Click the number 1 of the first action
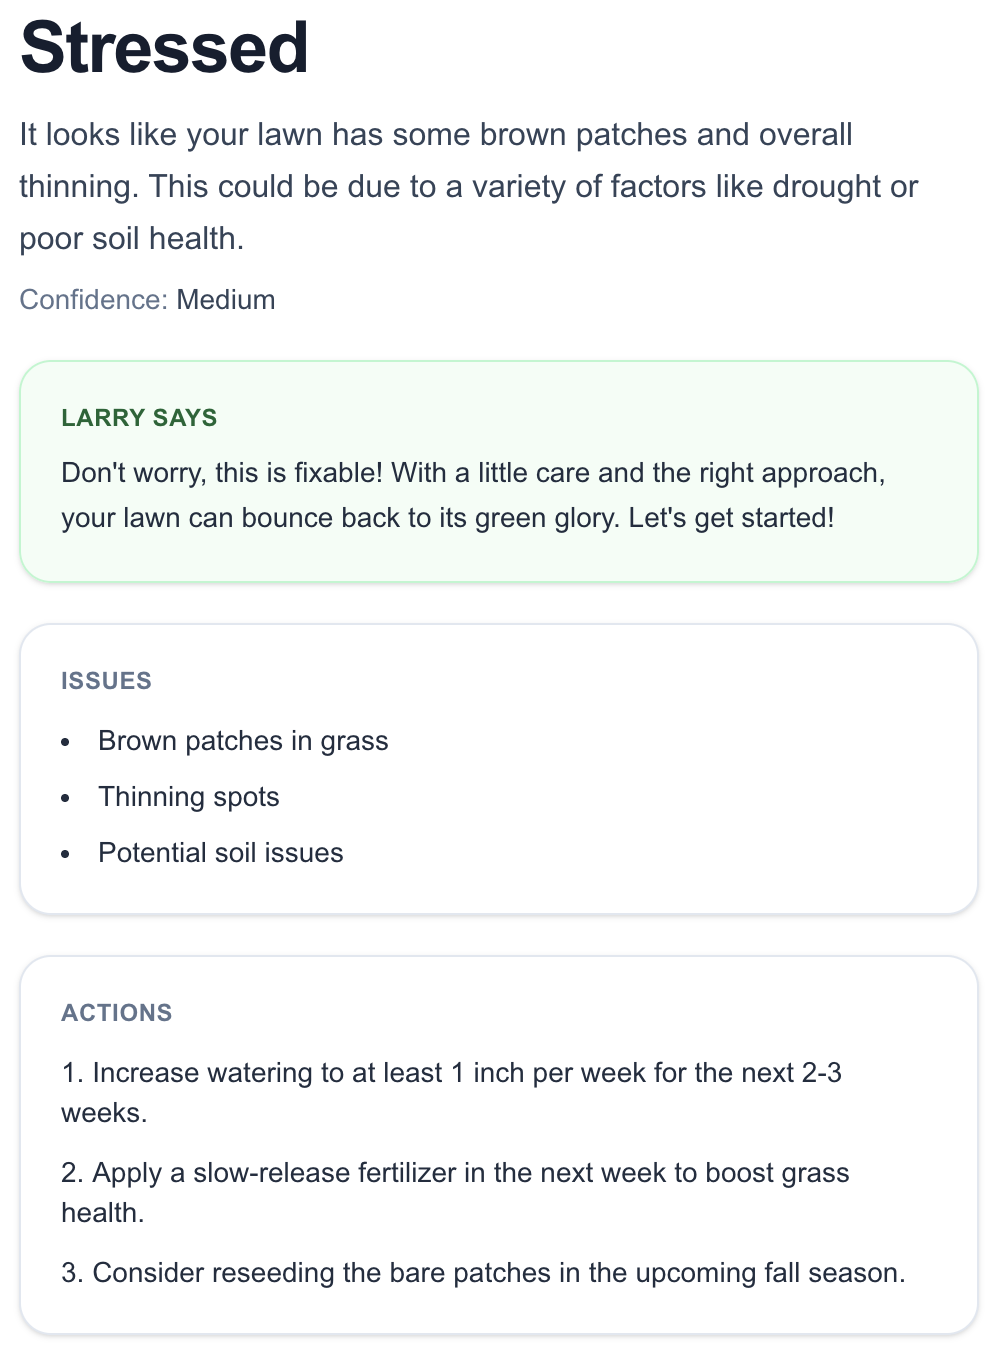The image size is (998, 1354). coord(70,1073)
